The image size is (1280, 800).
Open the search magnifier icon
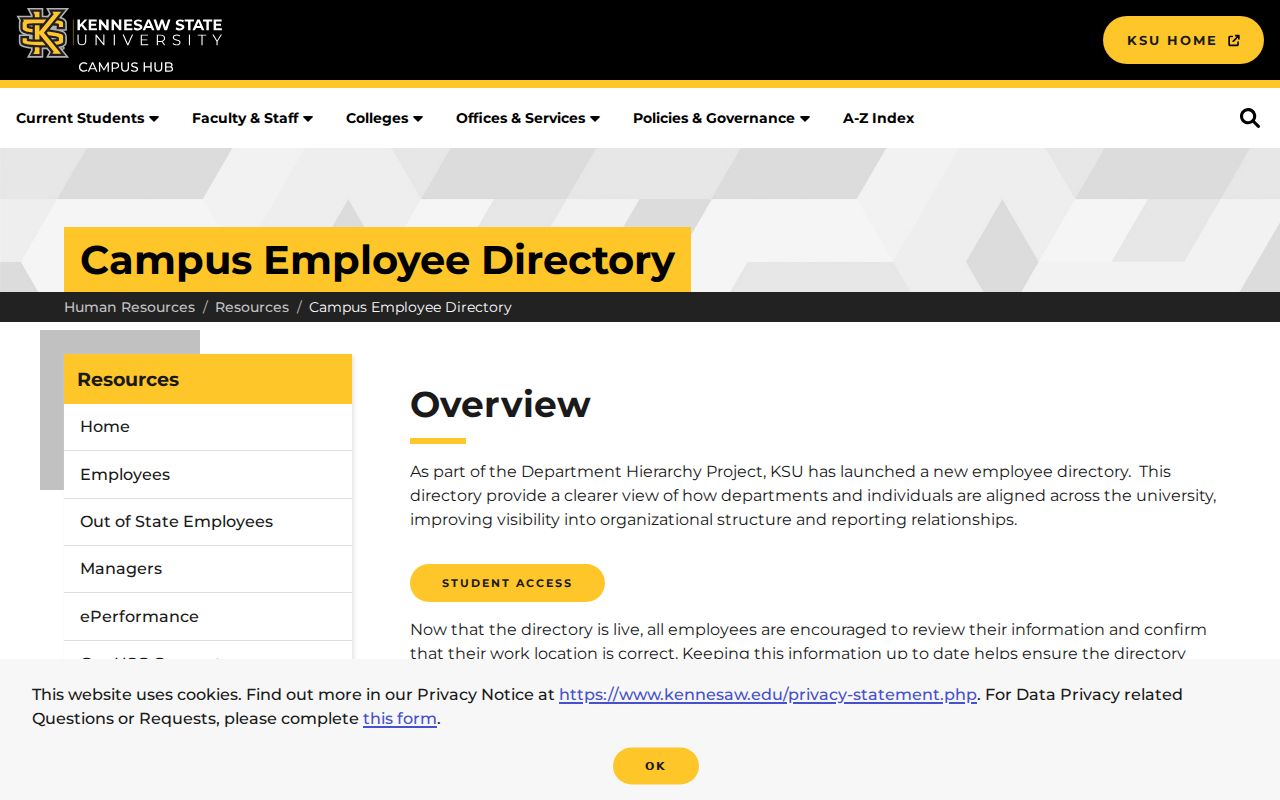click(x=1249, y=118)
